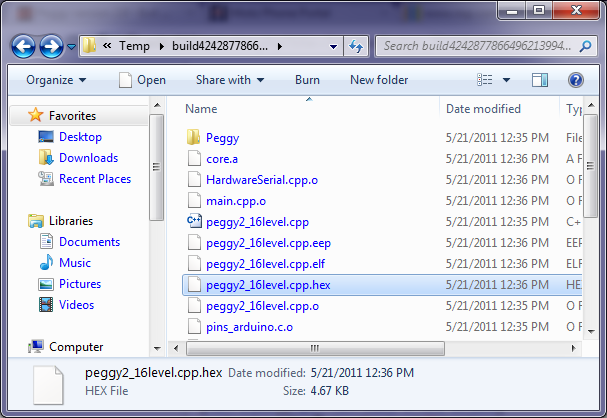Toggle the preview pane icon
Viewport: 607px width, 418px height.
(x=540, y=80)
